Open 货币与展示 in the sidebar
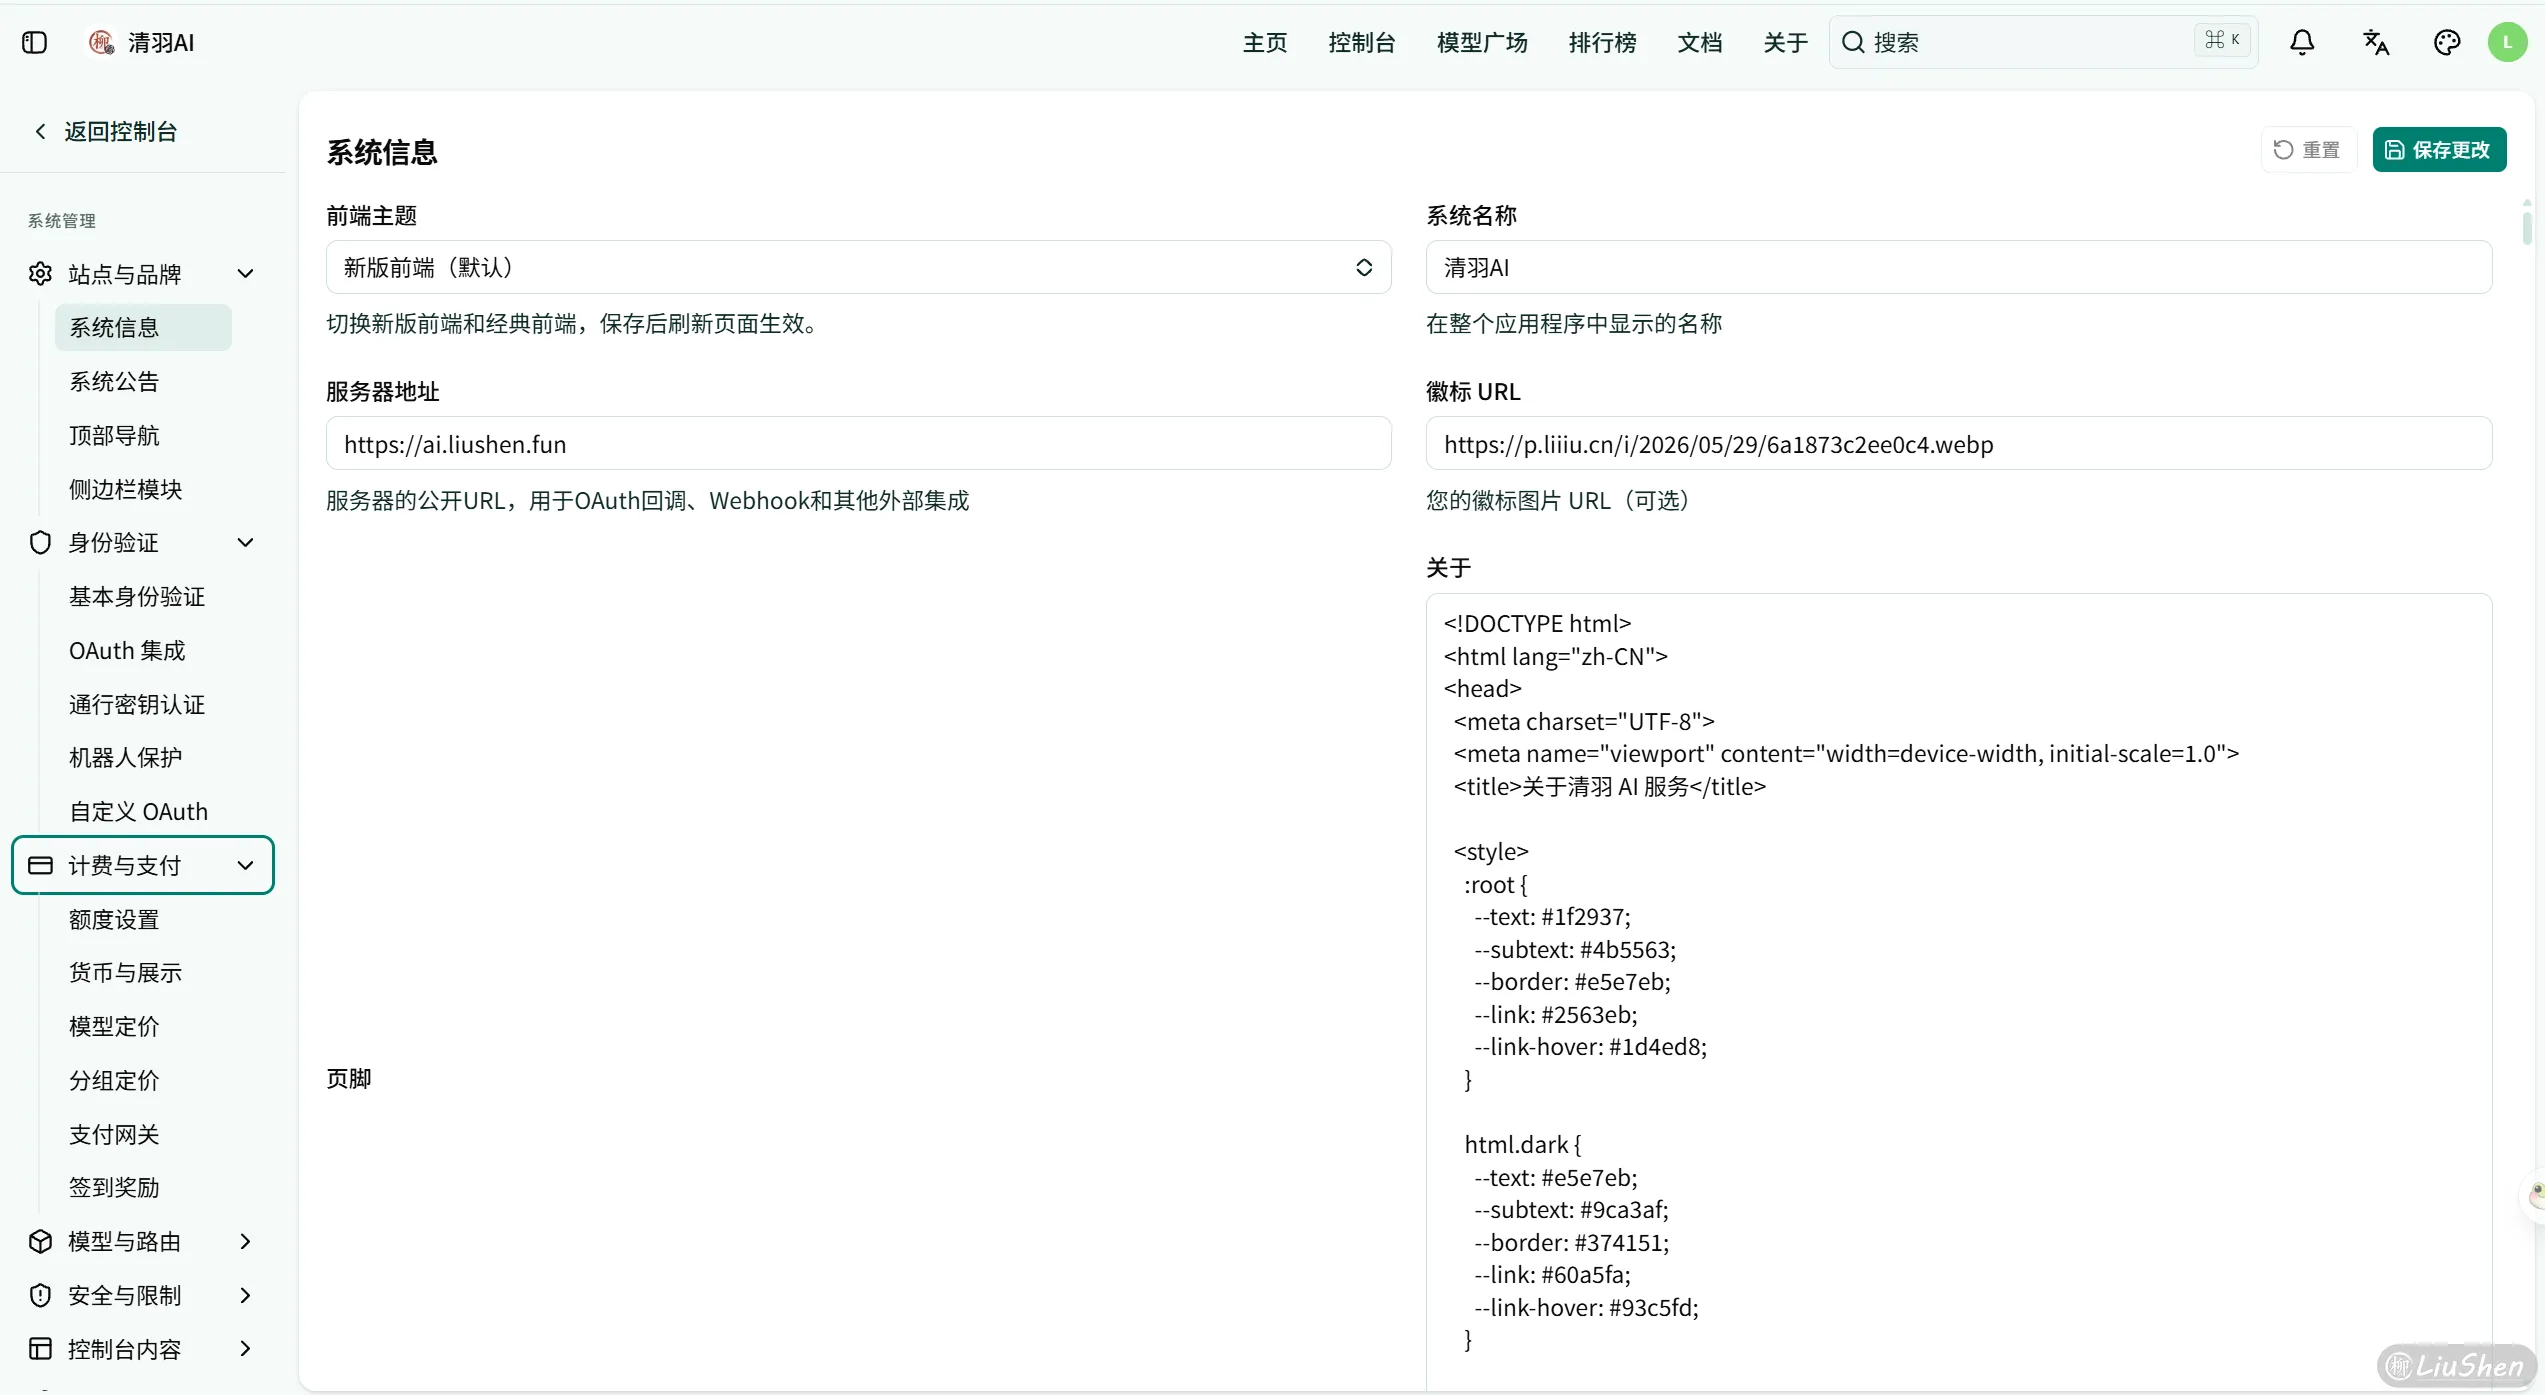 tap(125, 972)
